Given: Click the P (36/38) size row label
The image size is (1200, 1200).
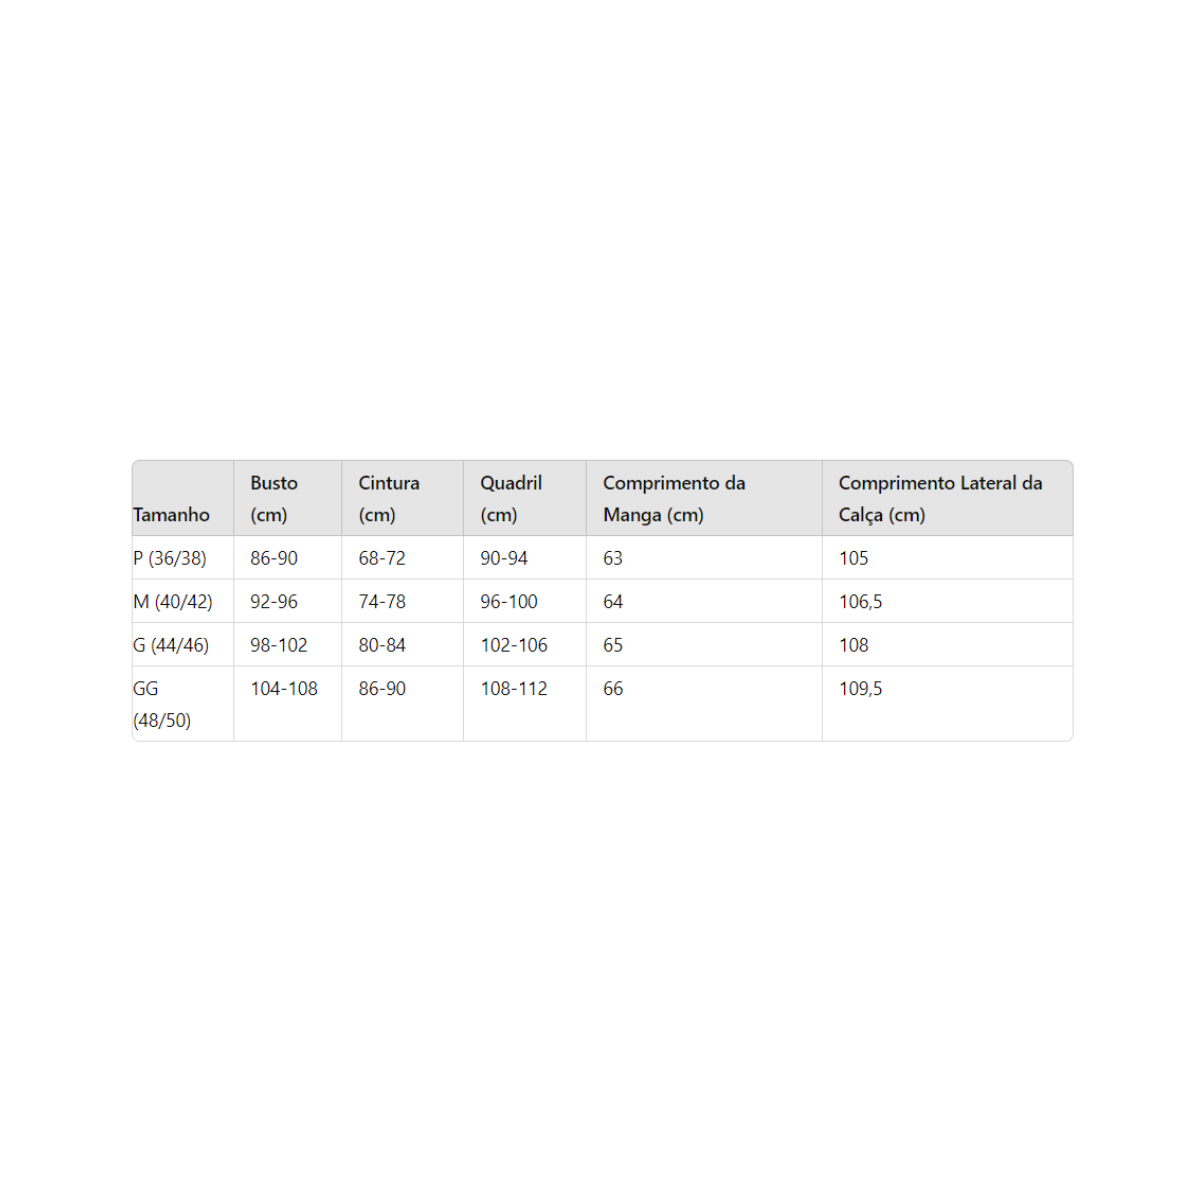Looking at the screenshot, I should 170,558.
